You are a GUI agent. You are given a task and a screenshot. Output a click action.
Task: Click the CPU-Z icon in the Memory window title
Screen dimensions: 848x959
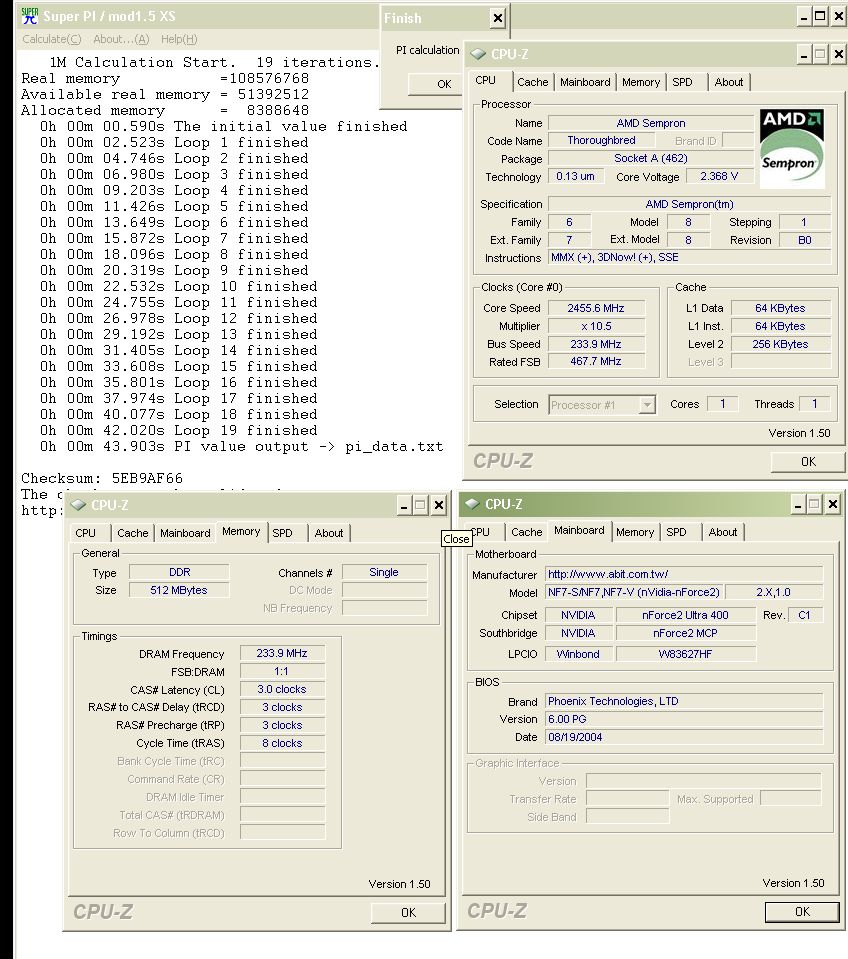tap(78, 505)
